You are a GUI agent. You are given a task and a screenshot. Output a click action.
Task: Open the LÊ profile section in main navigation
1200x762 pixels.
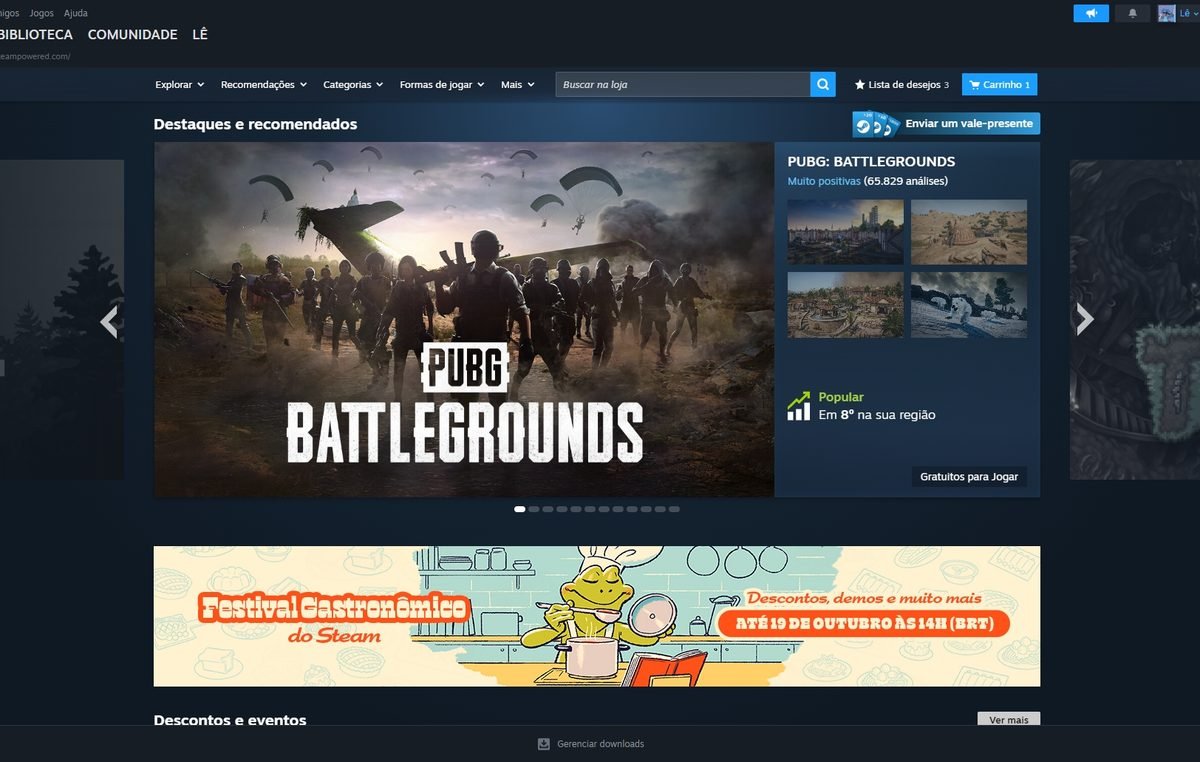pyautogui.click(x=200, y=35)
